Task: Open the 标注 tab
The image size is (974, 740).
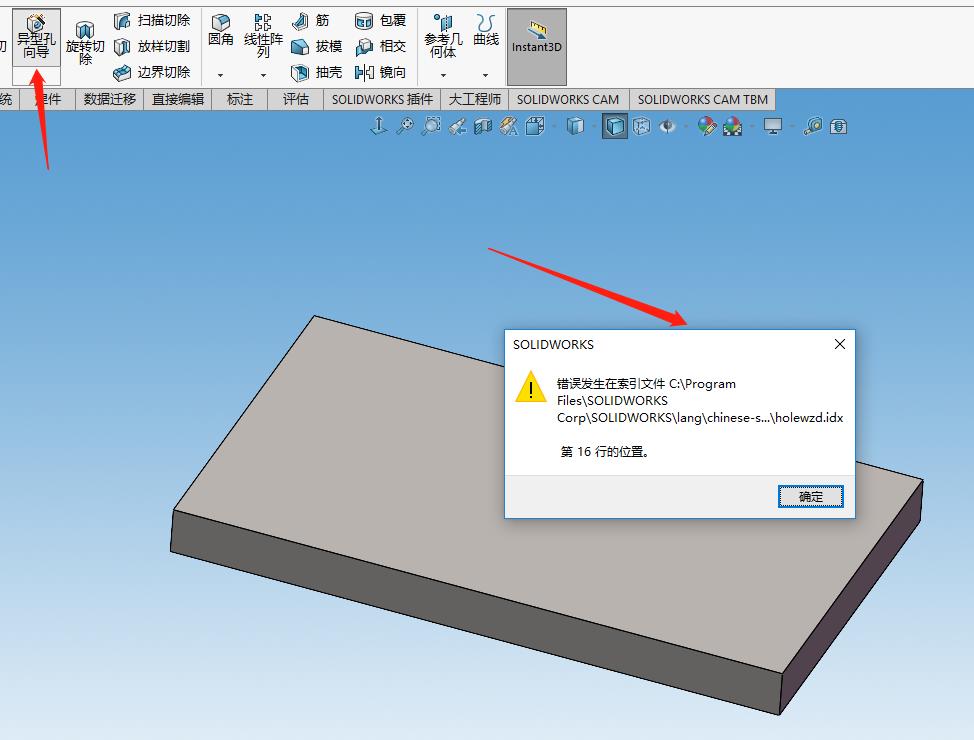Action: click(x=240, y=99)
